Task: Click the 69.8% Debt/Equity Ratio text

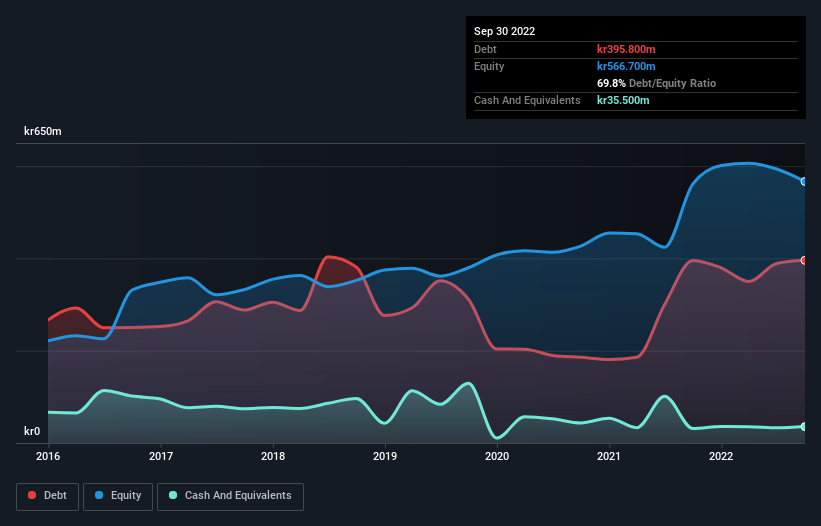Action: point(656,83)
